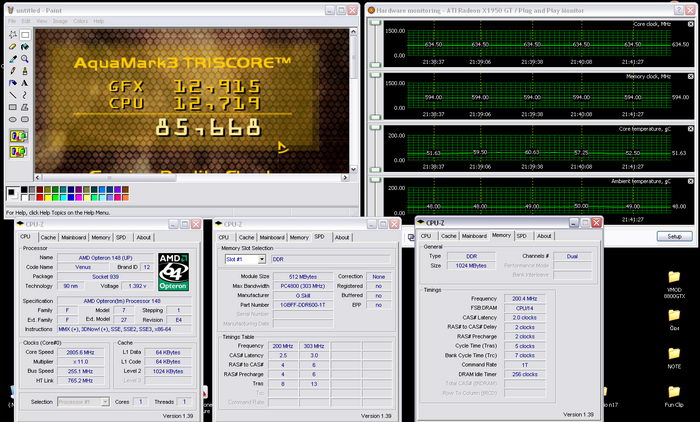Activate the Magnifier tool in Paint
Viewport: 700px width, 422px height.
(25, 58)
